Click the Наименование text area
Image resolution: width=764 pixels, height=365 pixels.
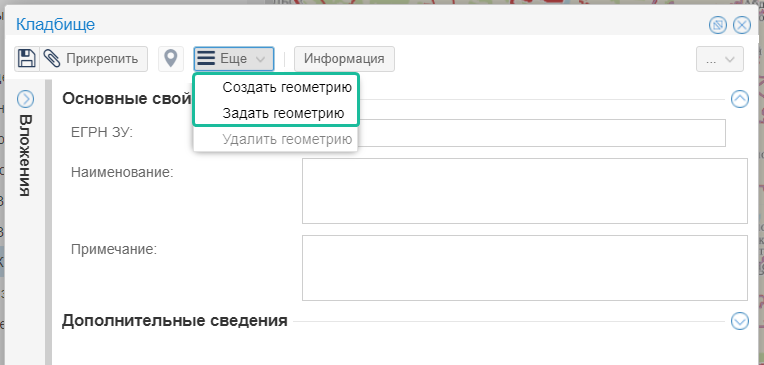pyautogui.click(x=525, y=191)
